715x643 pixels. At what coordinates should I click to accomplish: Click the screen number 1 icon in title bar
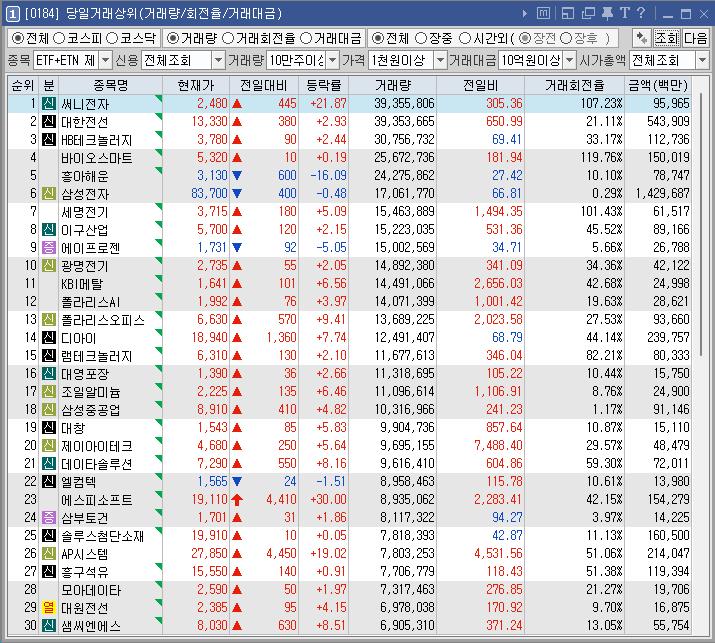pos(12,15)
